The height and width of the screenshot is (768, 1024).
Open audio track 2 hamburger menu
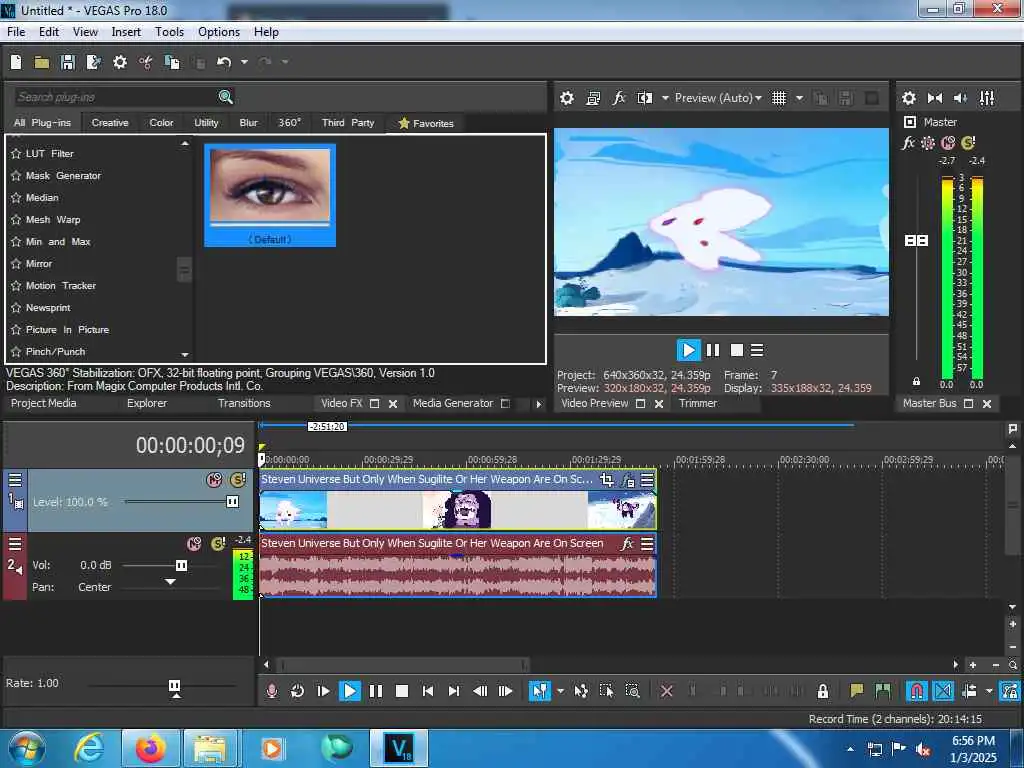tap(15, 543)
